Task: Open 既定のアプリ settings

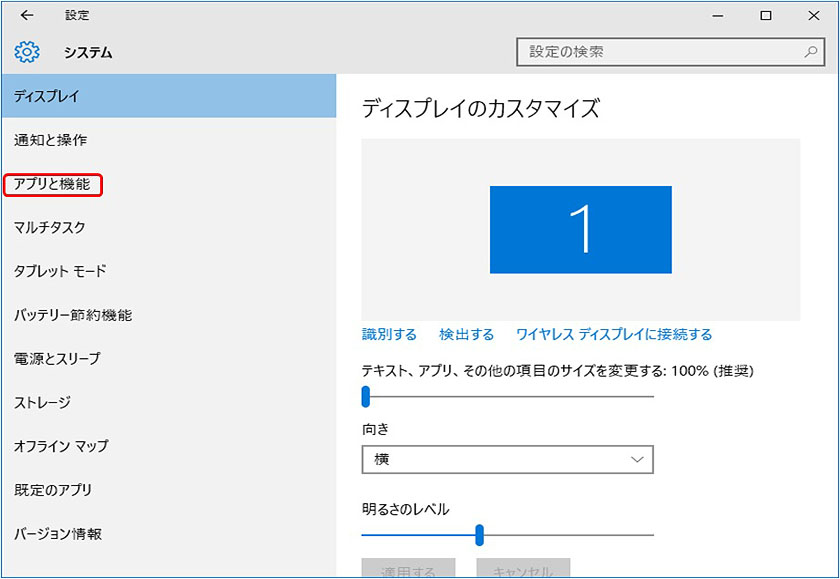Action: 169,490
